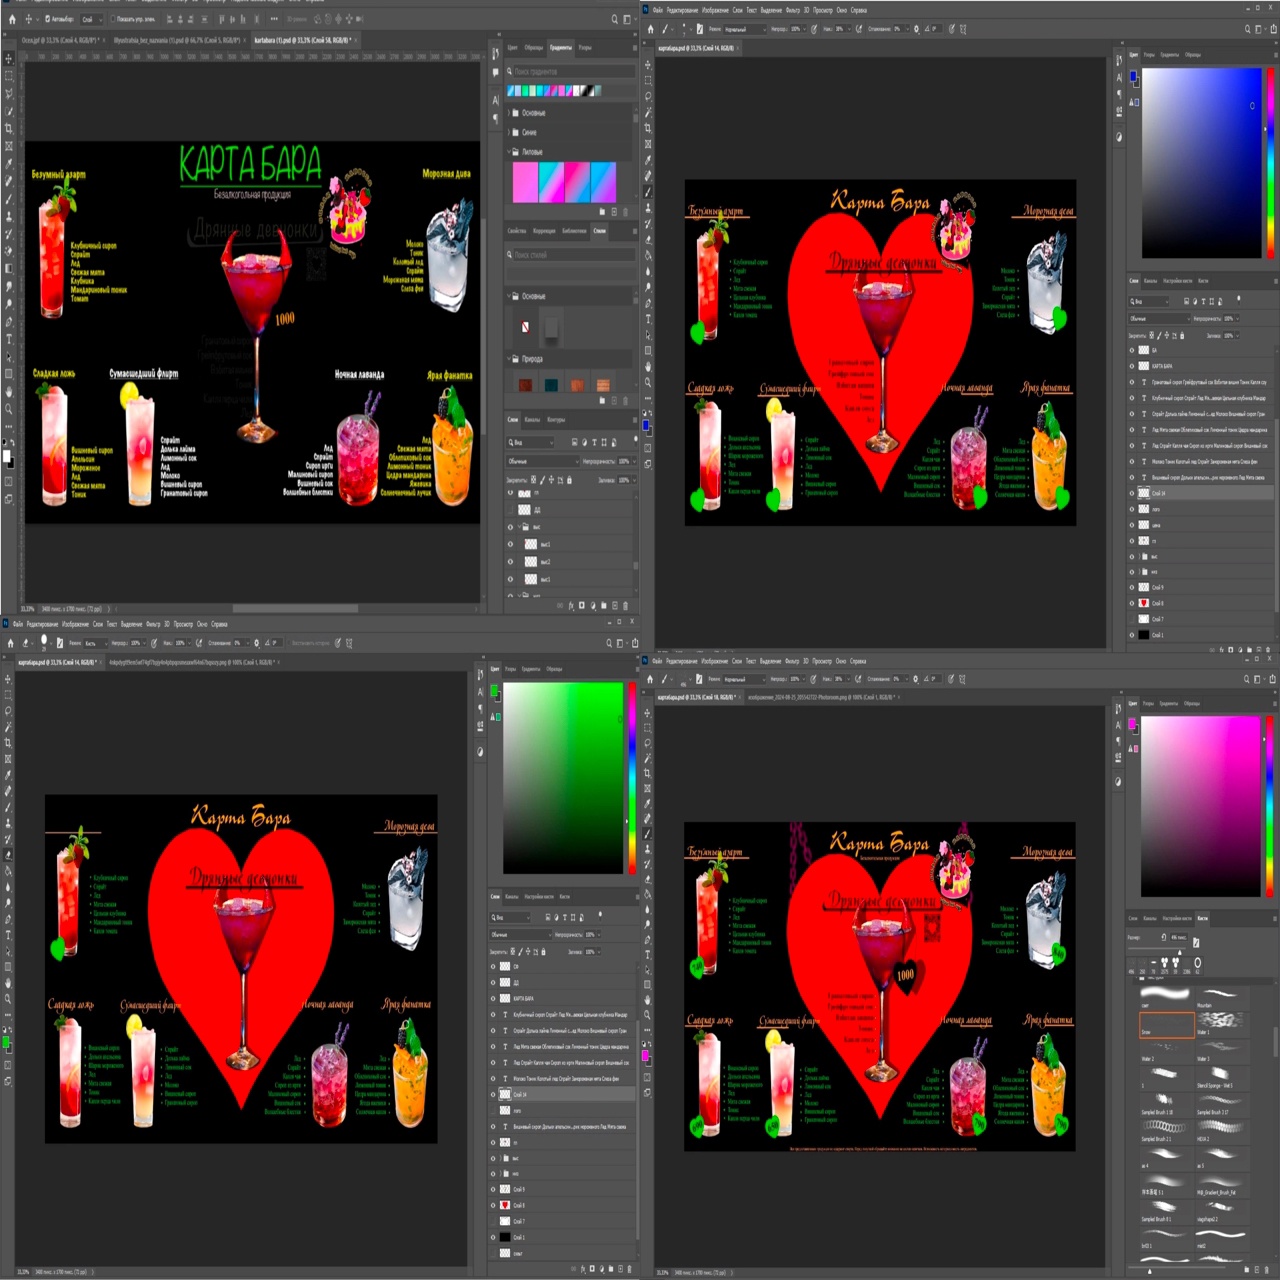Hide КАРТА БАРА layer in bottom-left window
Image resolution: width=1280 pixels, height=1280 pixels.
coord(493,998)
